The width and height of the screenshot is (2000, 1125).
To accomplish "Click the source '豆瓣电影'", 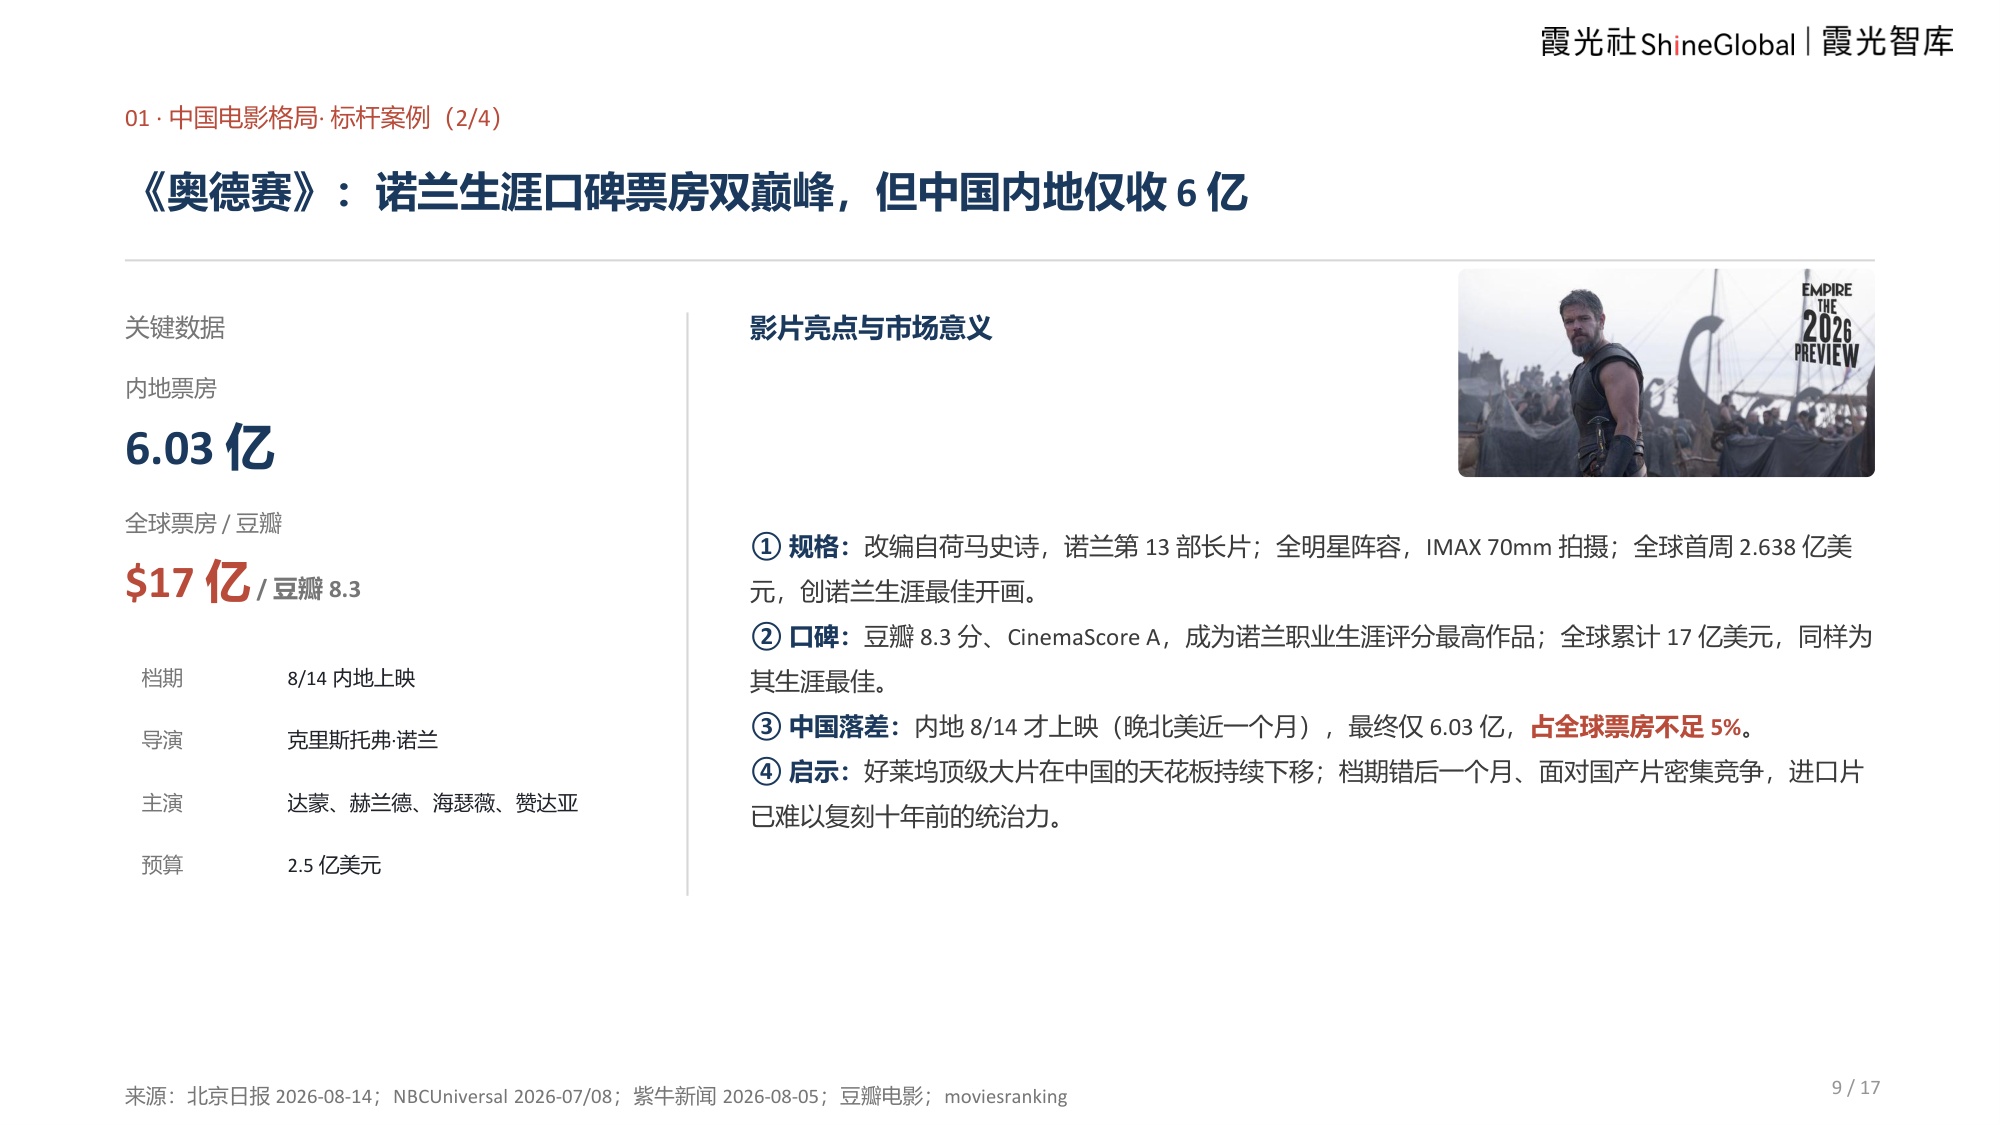I will tap(881, 1096).
